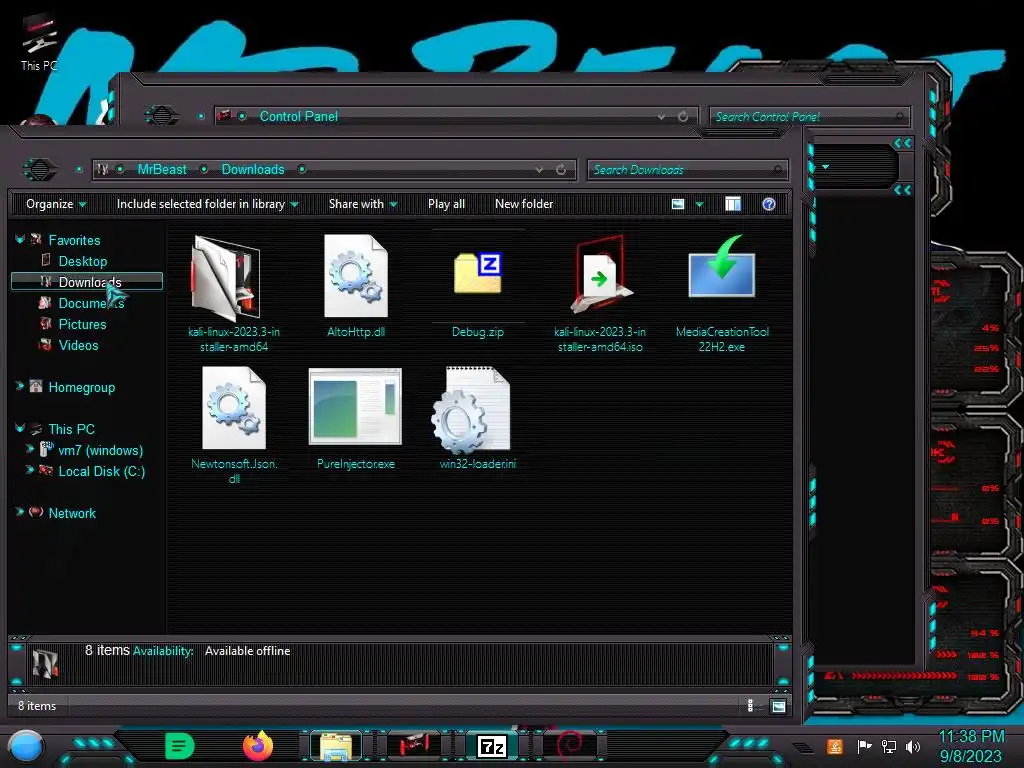Expand the Local Disk (C:) node
1024x768 pixels.
pyautogui.click(x=29, y=470)
